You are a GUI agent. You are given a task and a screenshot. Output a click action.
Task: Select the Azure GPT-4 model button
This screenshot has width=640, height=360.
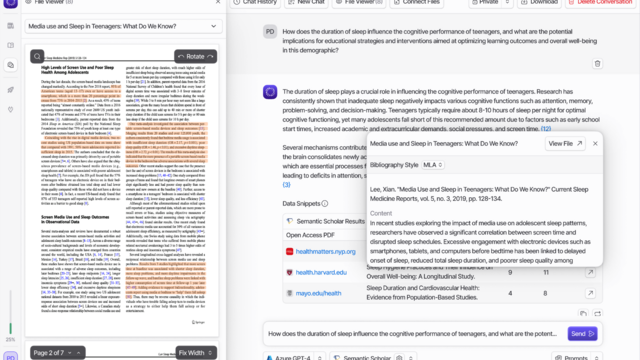(x=289, y=358)
